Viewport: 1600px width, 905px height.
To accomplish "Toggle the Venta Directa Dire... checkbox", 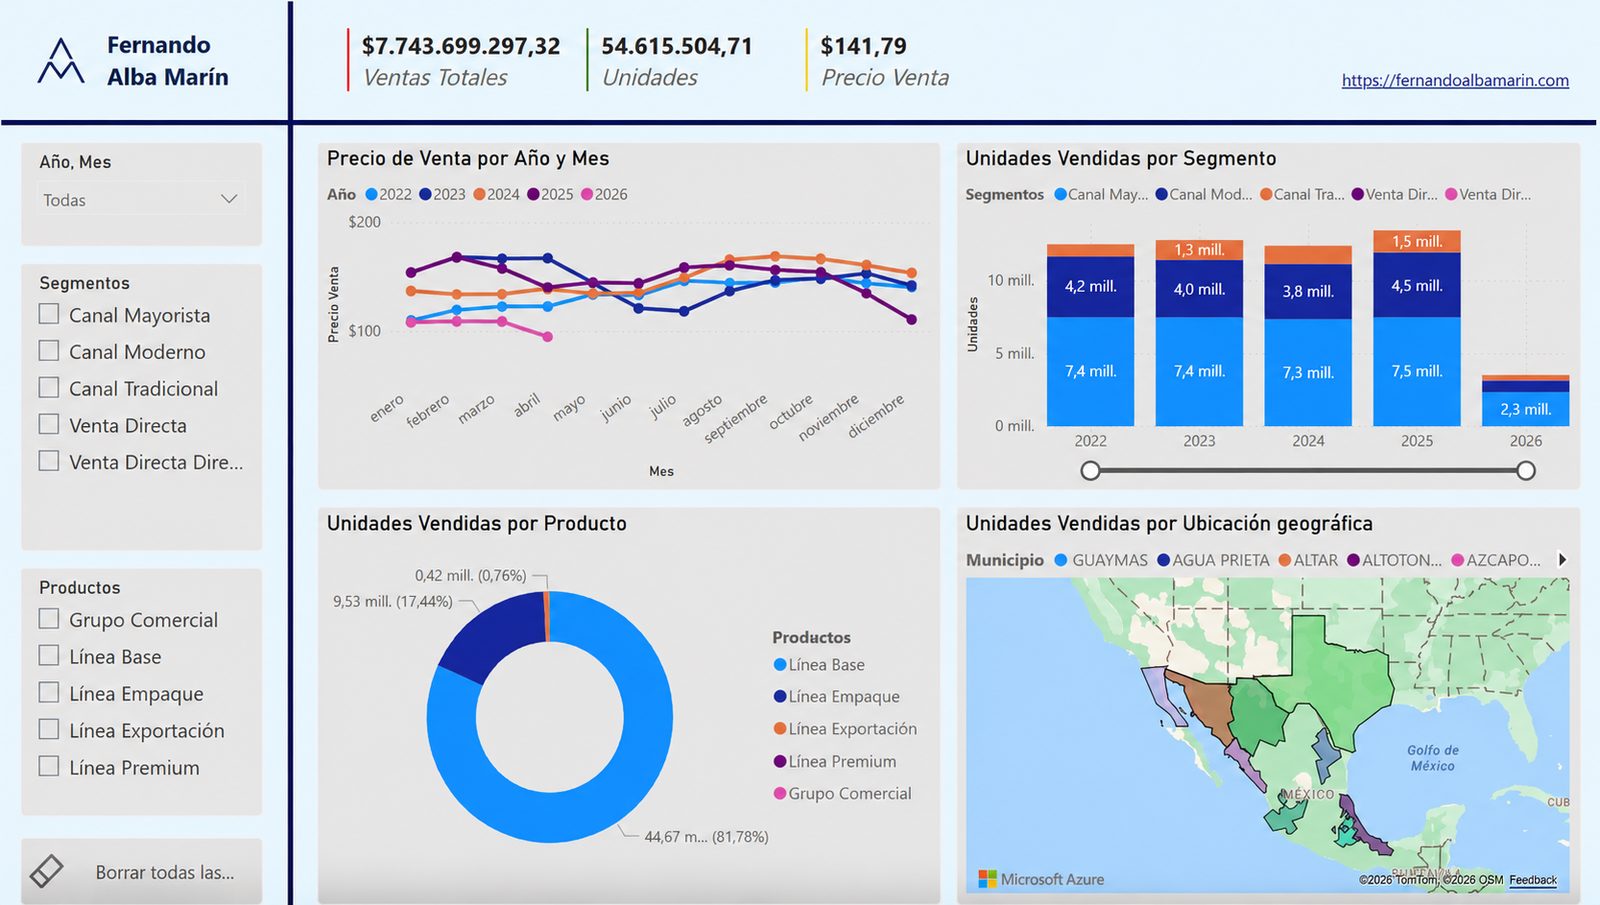I will (x=49, y=461).
